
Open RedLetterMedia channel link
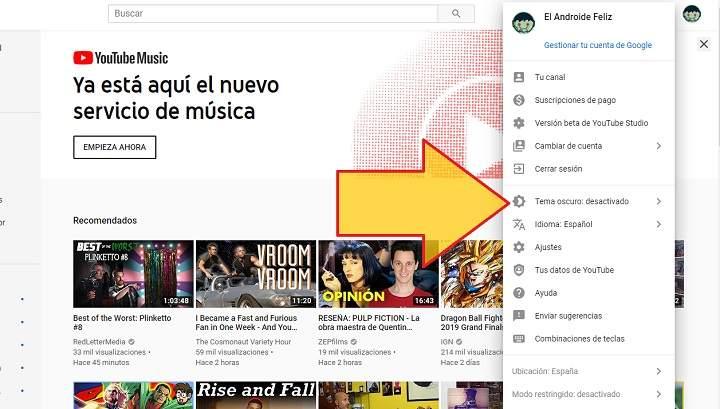tap(99, 342)
